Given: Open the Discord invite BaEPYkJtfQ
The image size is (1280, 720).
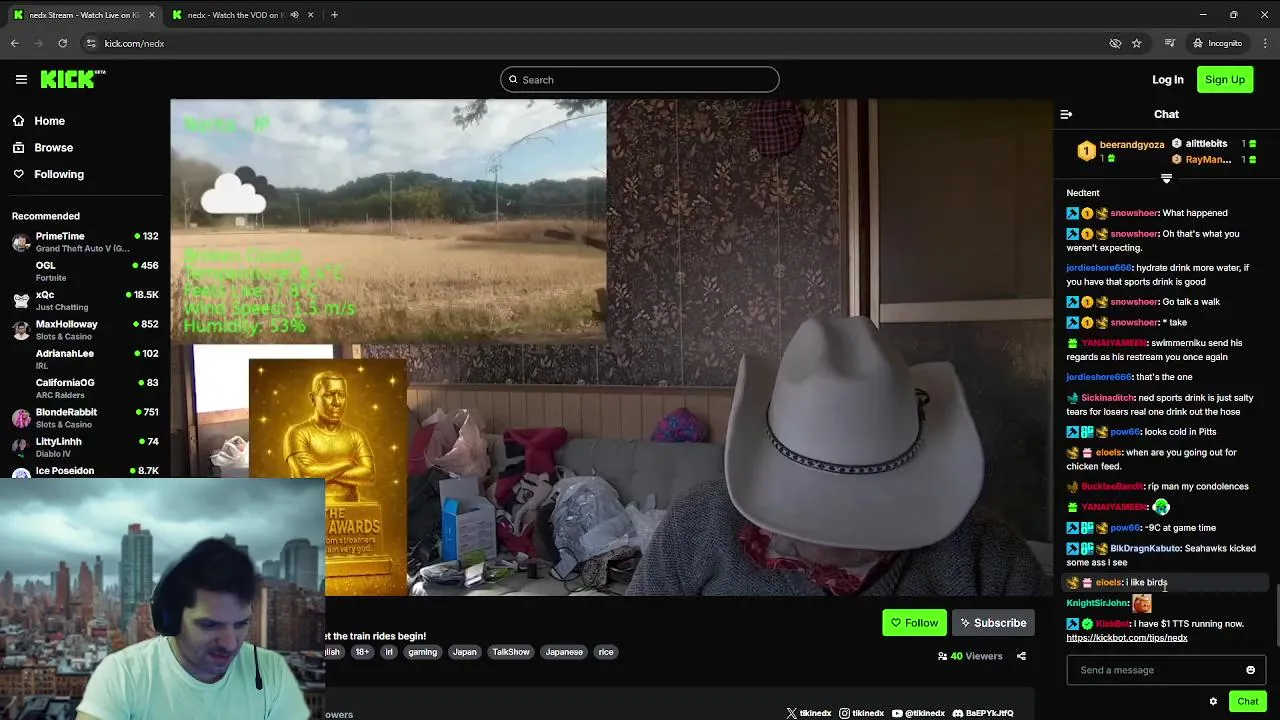Looking at the screenshot, I should point(983,713).
